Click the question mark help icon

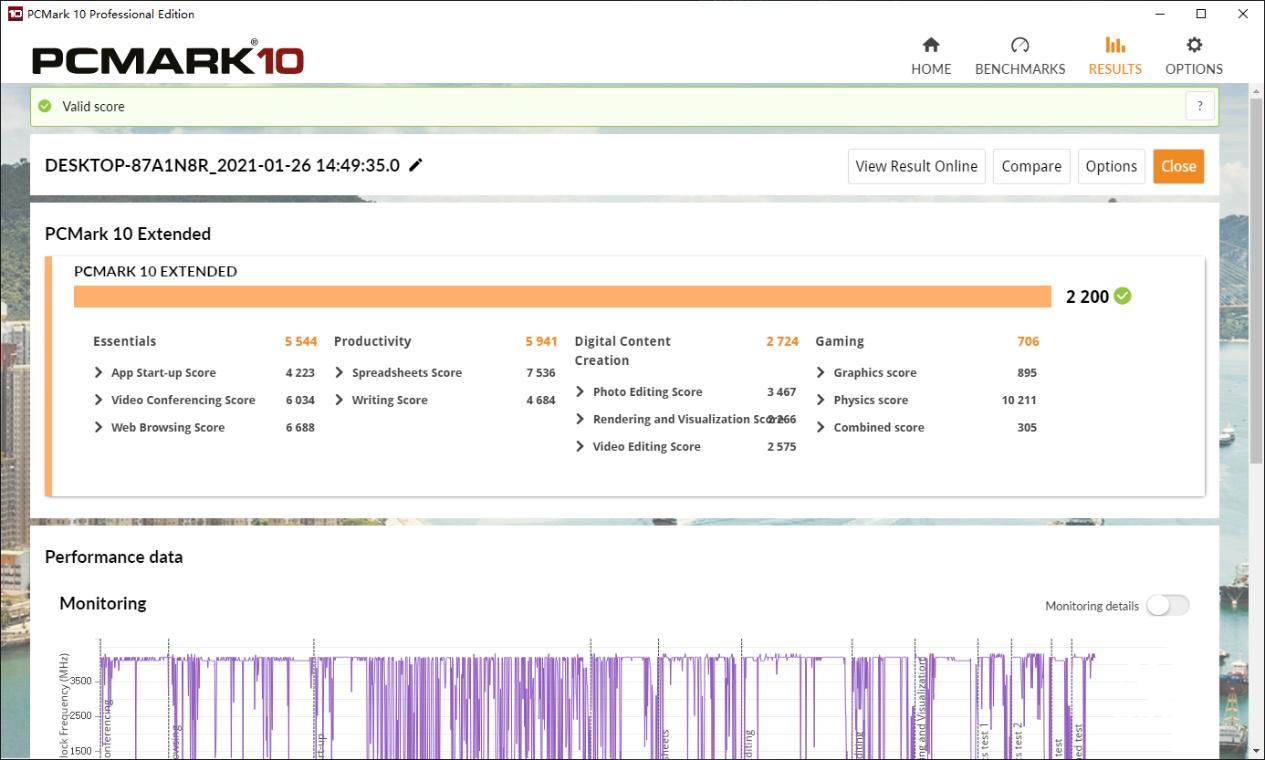point(1200,106)
